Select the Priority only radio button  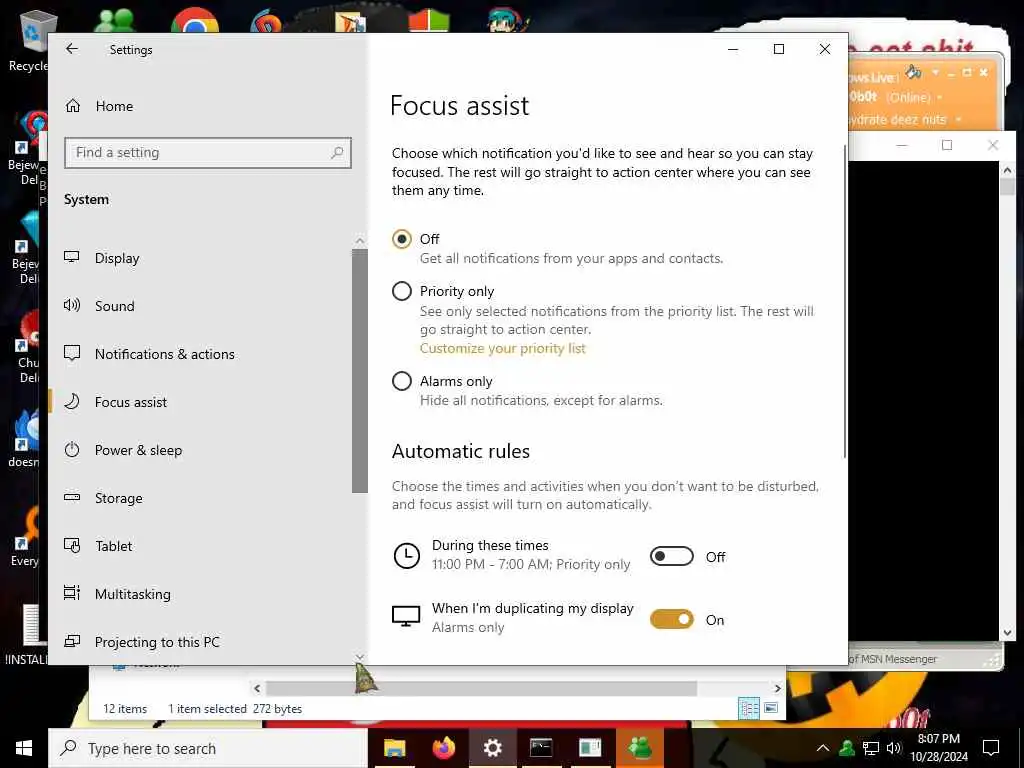(402, 291)
